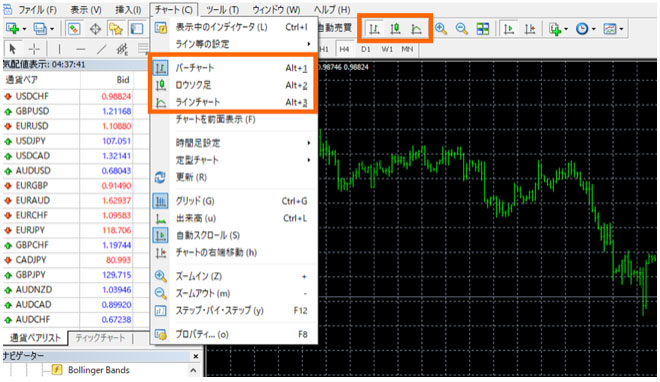Open the periods clock toolbar icon

coord(582,29)
